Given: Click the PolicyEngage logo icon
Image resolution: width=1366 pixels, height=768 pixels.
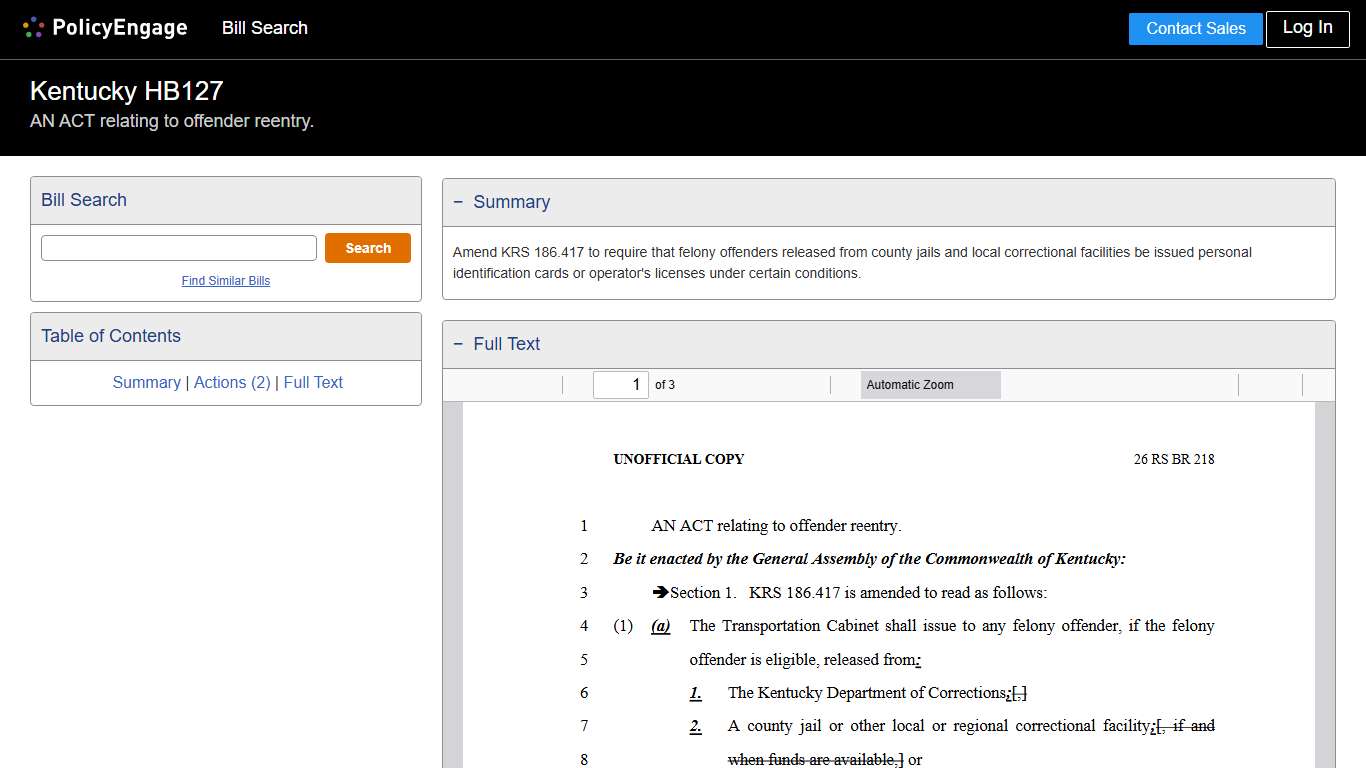Looking at the screenshot, I should coord(33,28).
